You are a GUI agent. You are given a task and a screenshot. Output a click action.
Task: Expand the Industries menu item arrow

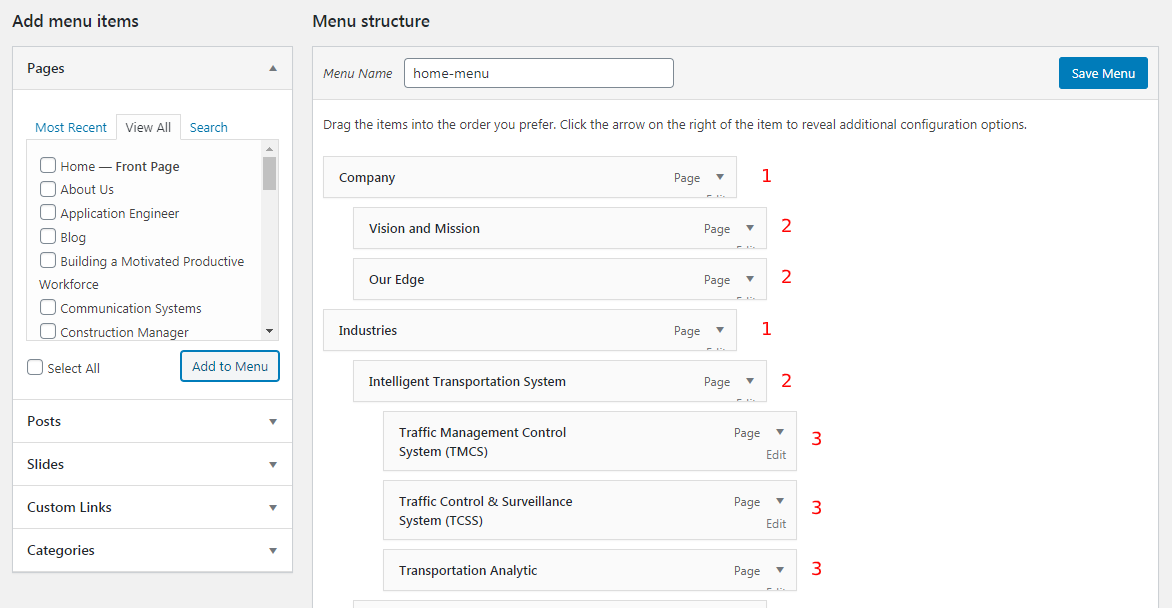click(x=720, y=330)
